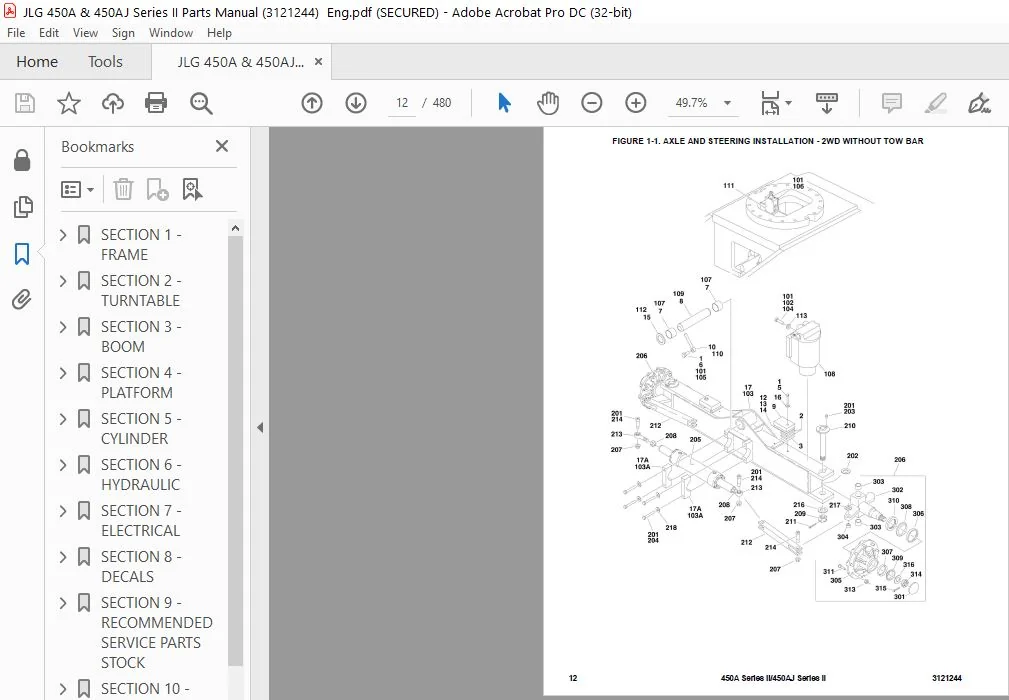Viewport: 1009px width, 700px height.
Task: Select the Highlight text pen tool
Action: pyautogui.click(x=936, y=103)
